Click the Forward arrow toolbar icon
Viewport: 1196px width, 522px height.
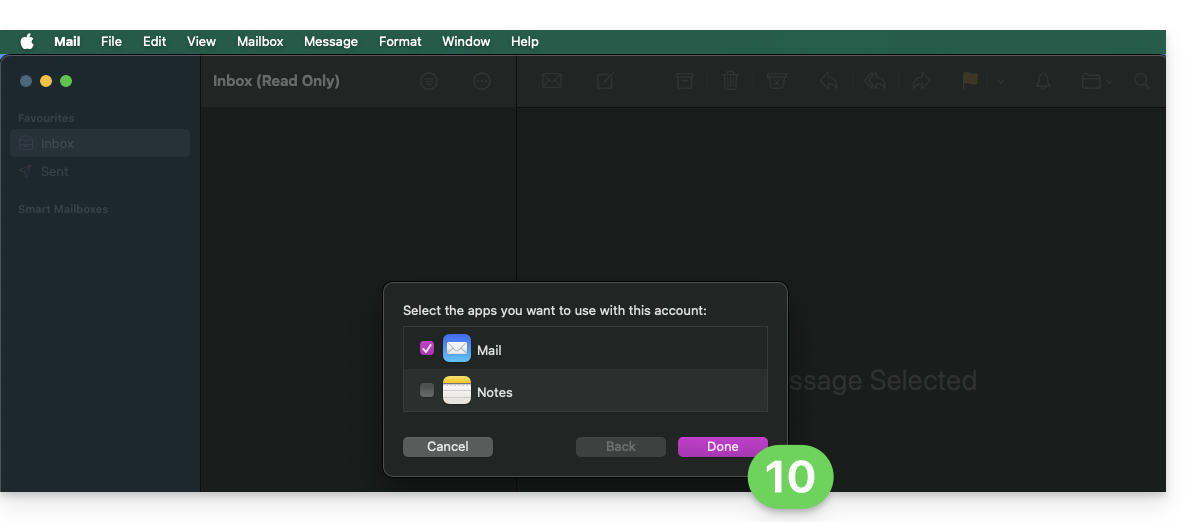(921, 81)
